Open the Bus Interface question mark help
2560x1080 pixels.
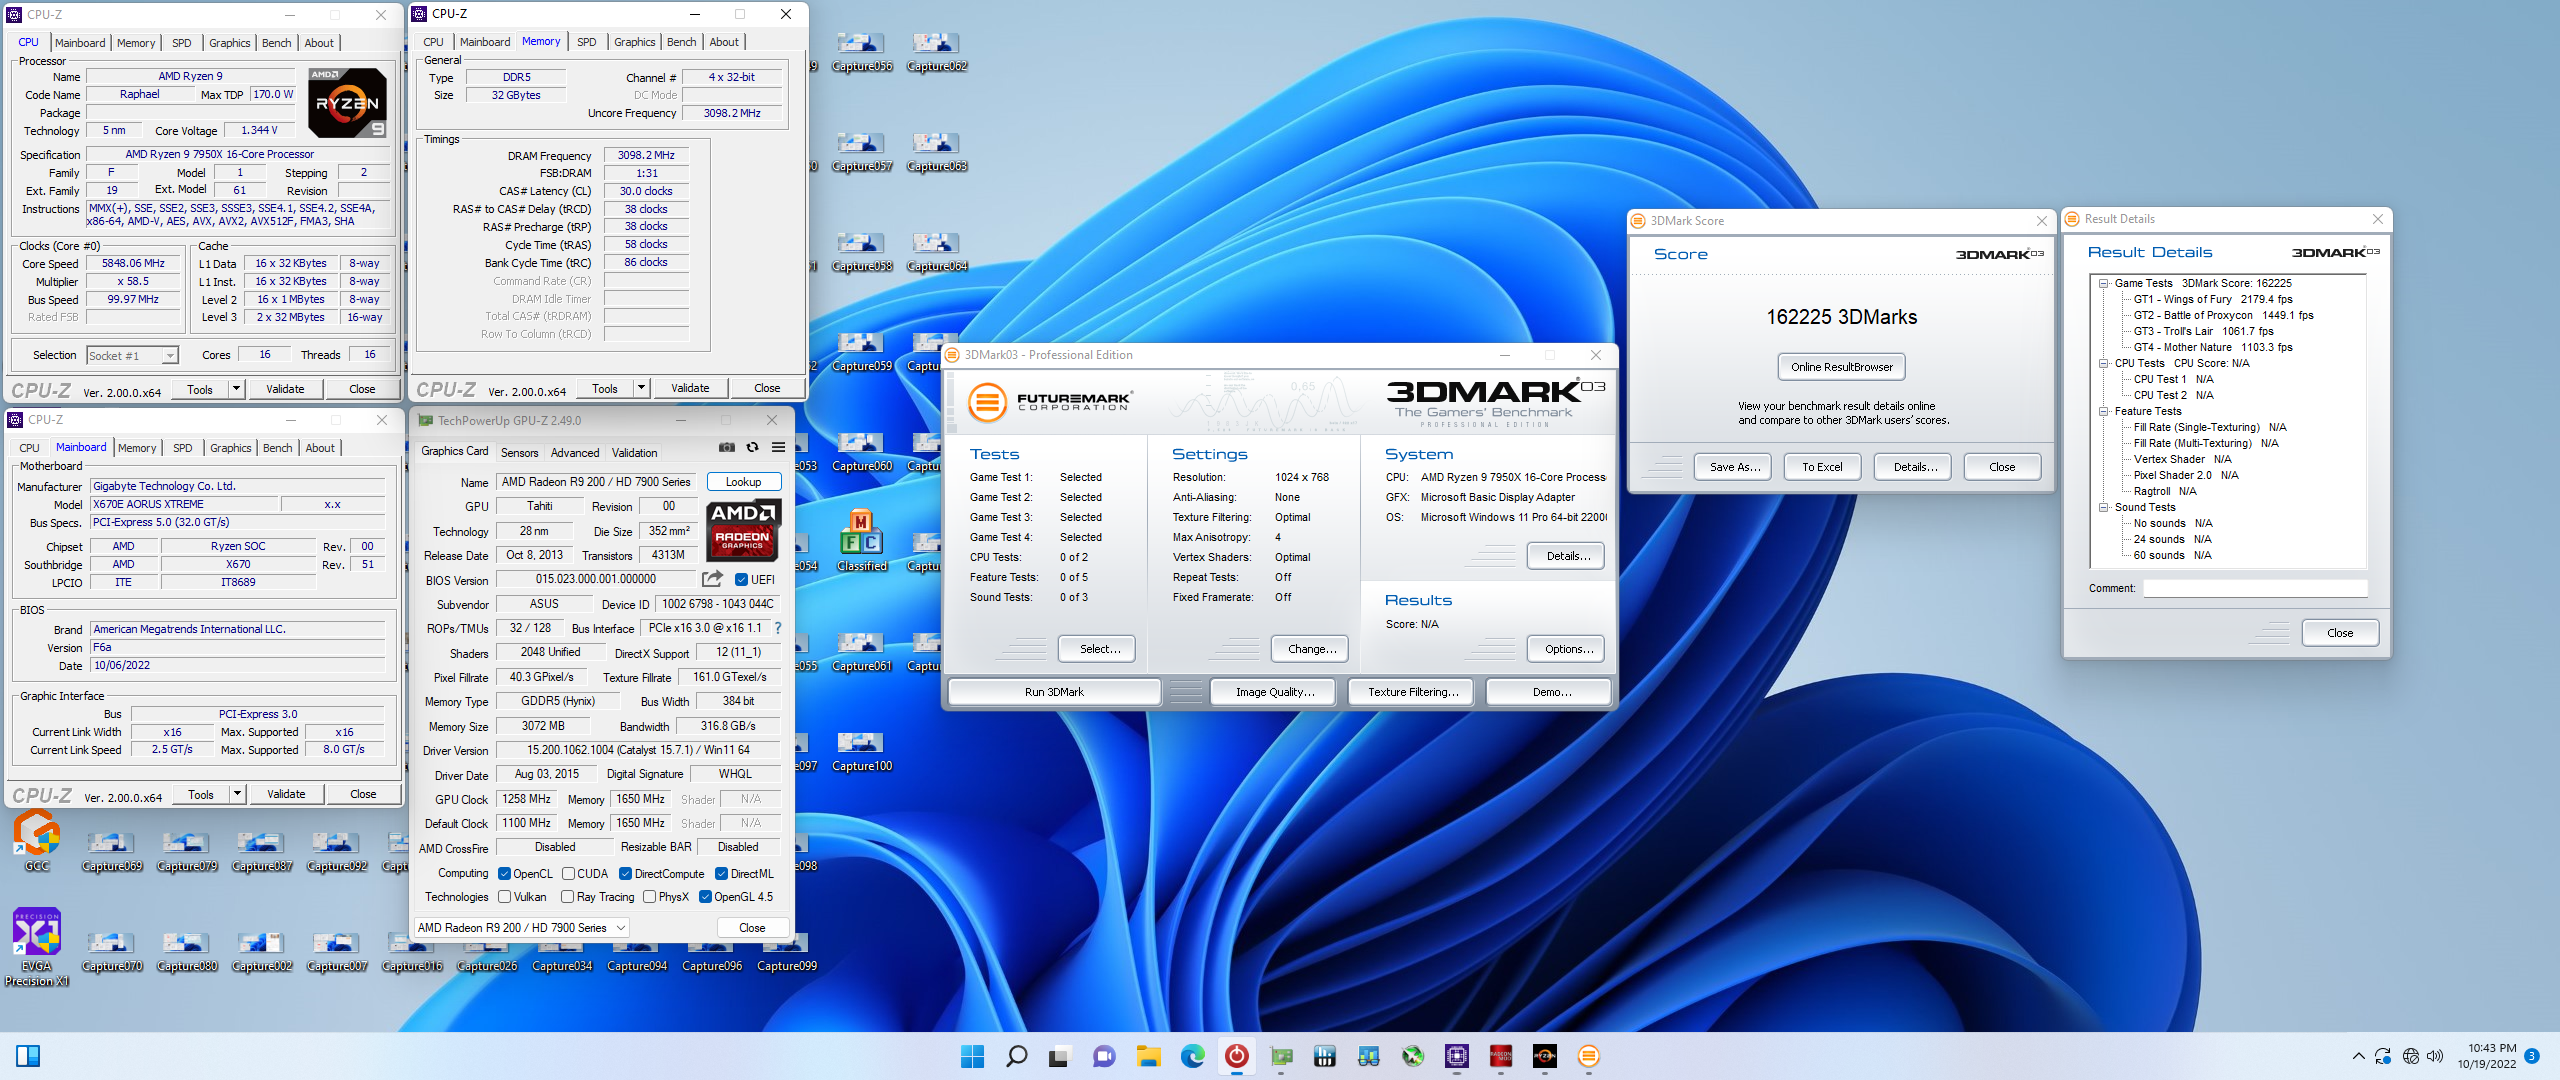click(777, 628)
